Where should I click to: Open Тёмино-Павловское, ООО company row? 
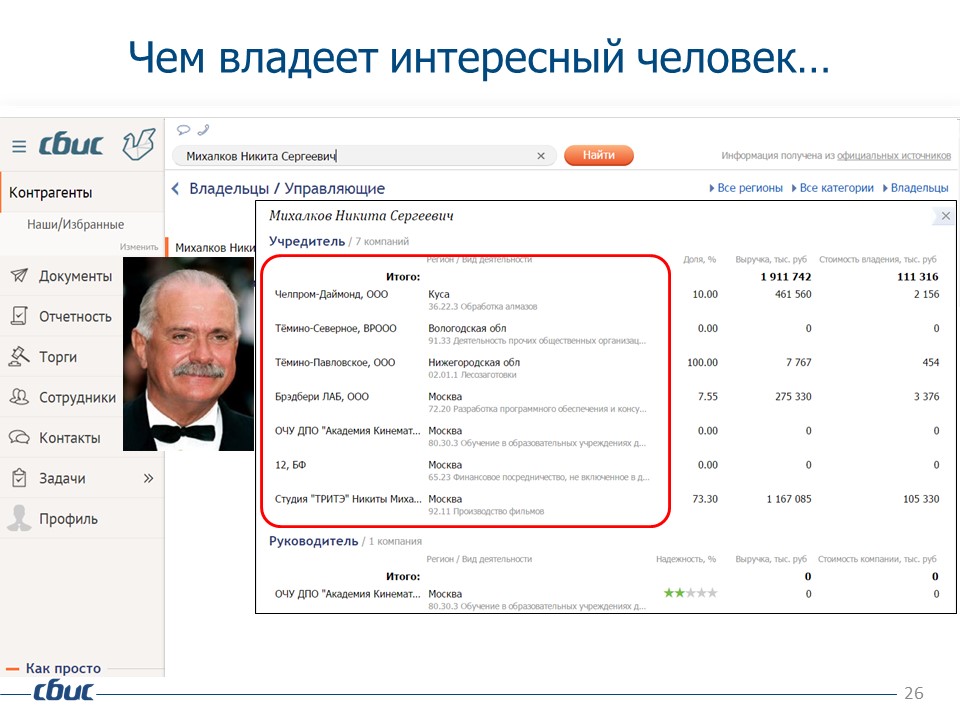pyautogui.click(x=335, y=363)
